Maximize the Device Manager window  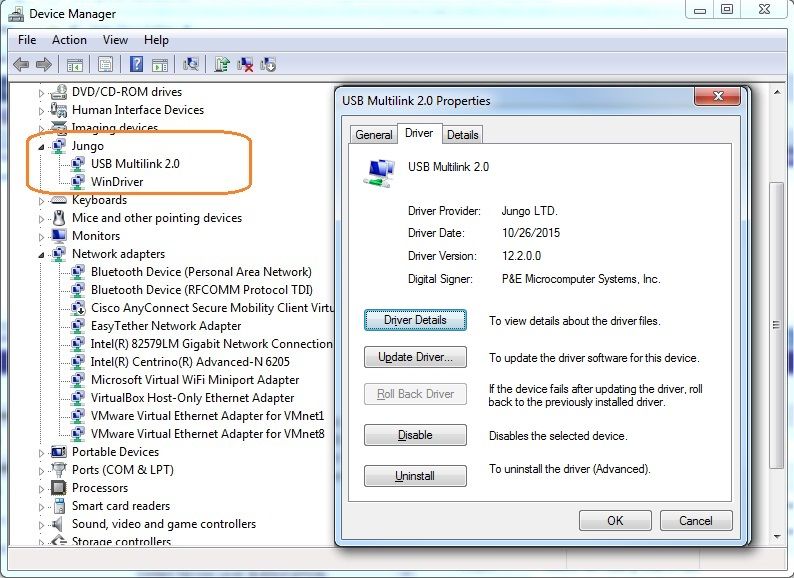click(727, 9)
